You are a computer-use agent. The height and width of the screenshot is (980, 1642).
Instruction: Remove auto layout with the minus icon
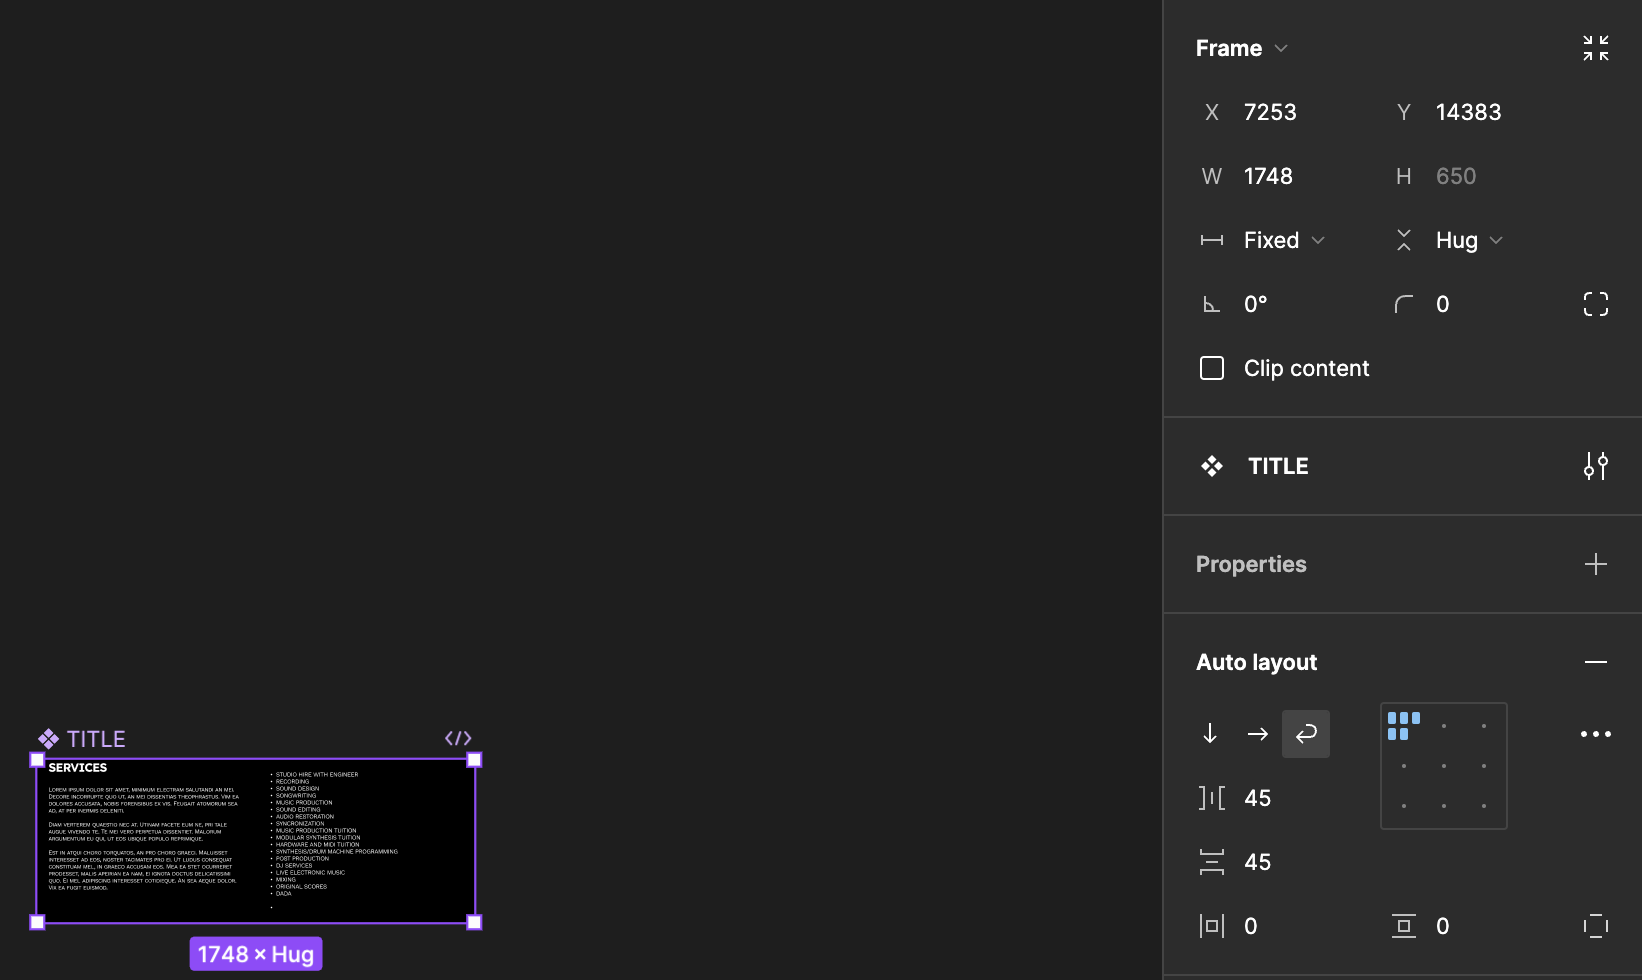click(1596, 662)
